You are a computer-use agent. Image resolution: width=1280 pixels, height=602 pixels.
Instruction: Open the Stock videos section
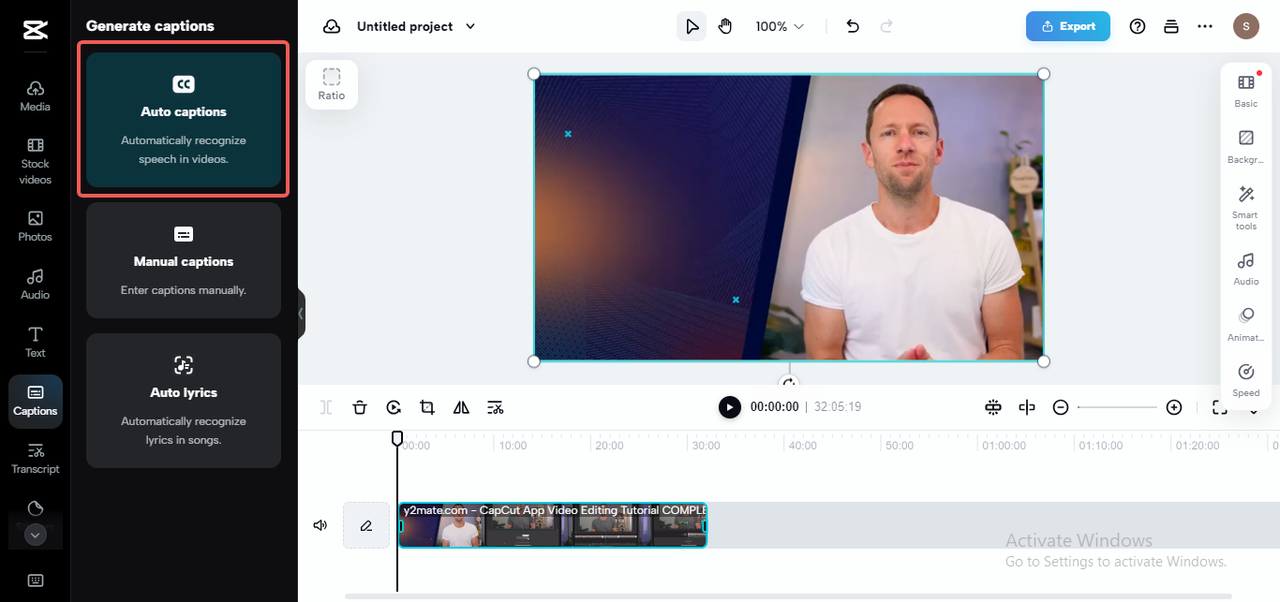35,162
